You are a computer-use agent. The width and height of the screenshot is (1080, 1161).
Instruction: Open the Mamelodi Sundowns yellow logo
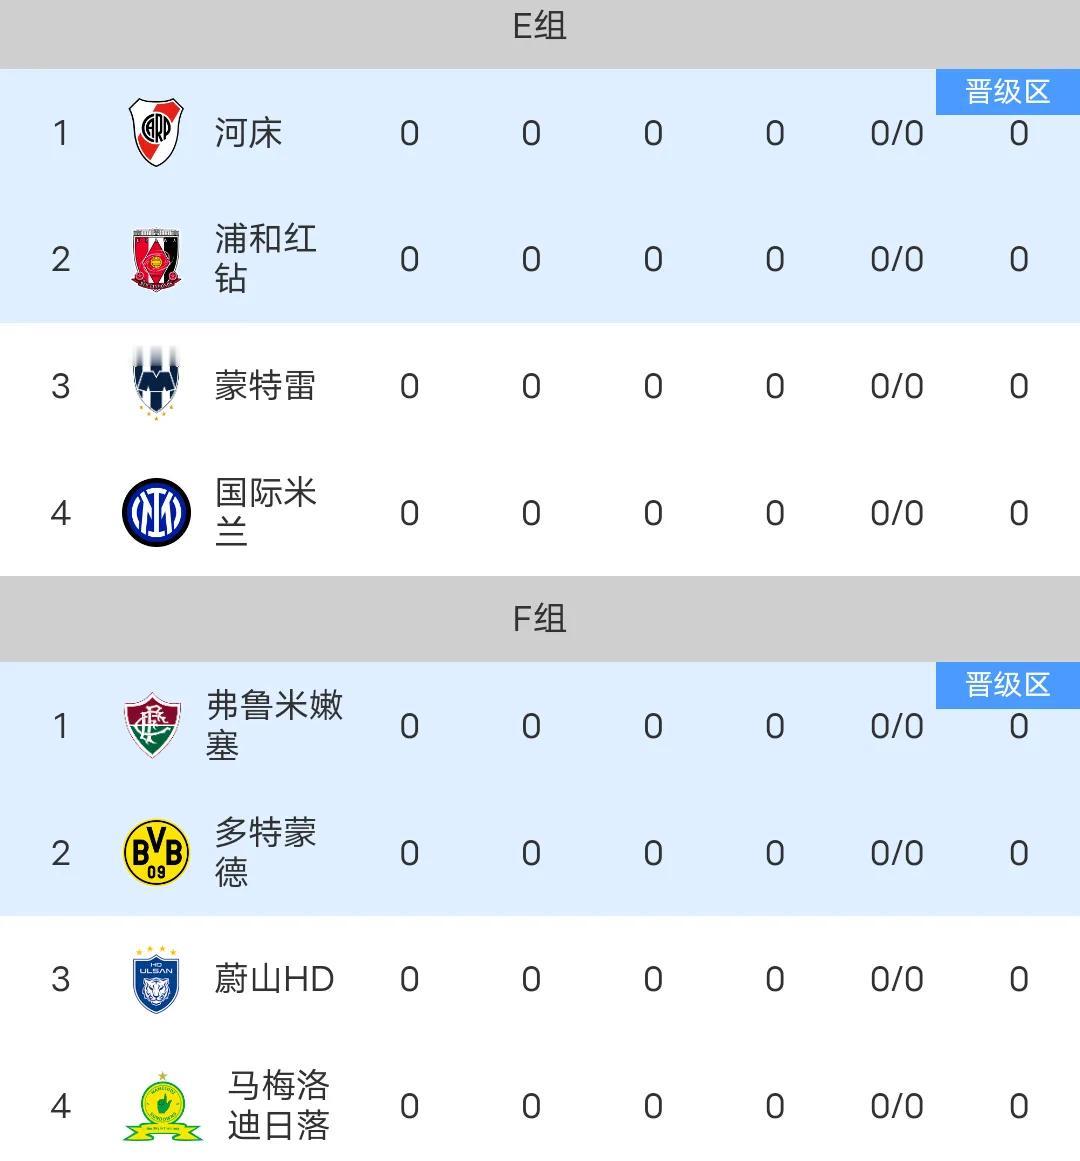coord(162,1107)
